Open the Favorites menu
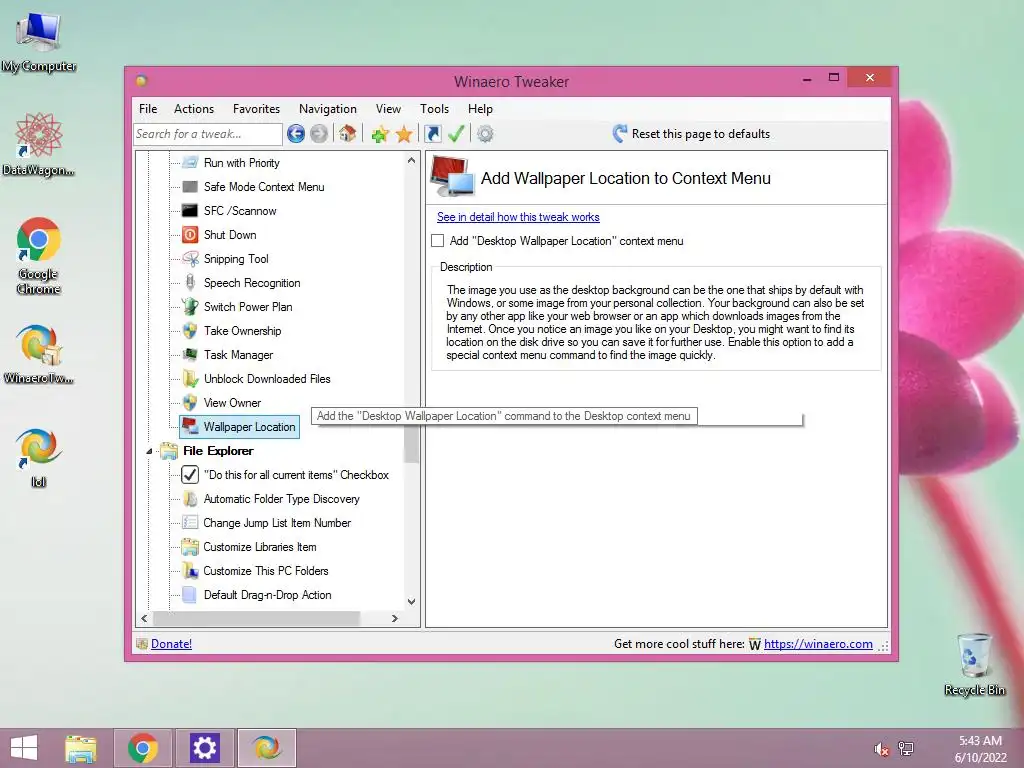 coord(256,109)
